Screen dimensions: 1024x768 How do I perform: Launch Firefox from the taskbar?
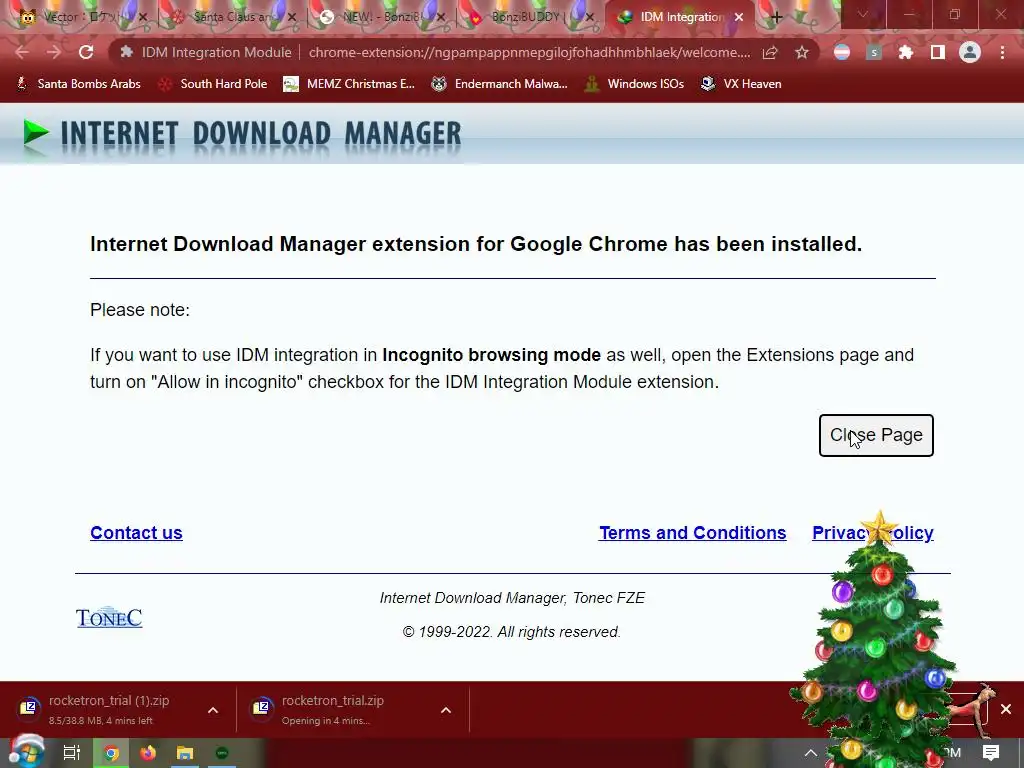click(148, 753)
